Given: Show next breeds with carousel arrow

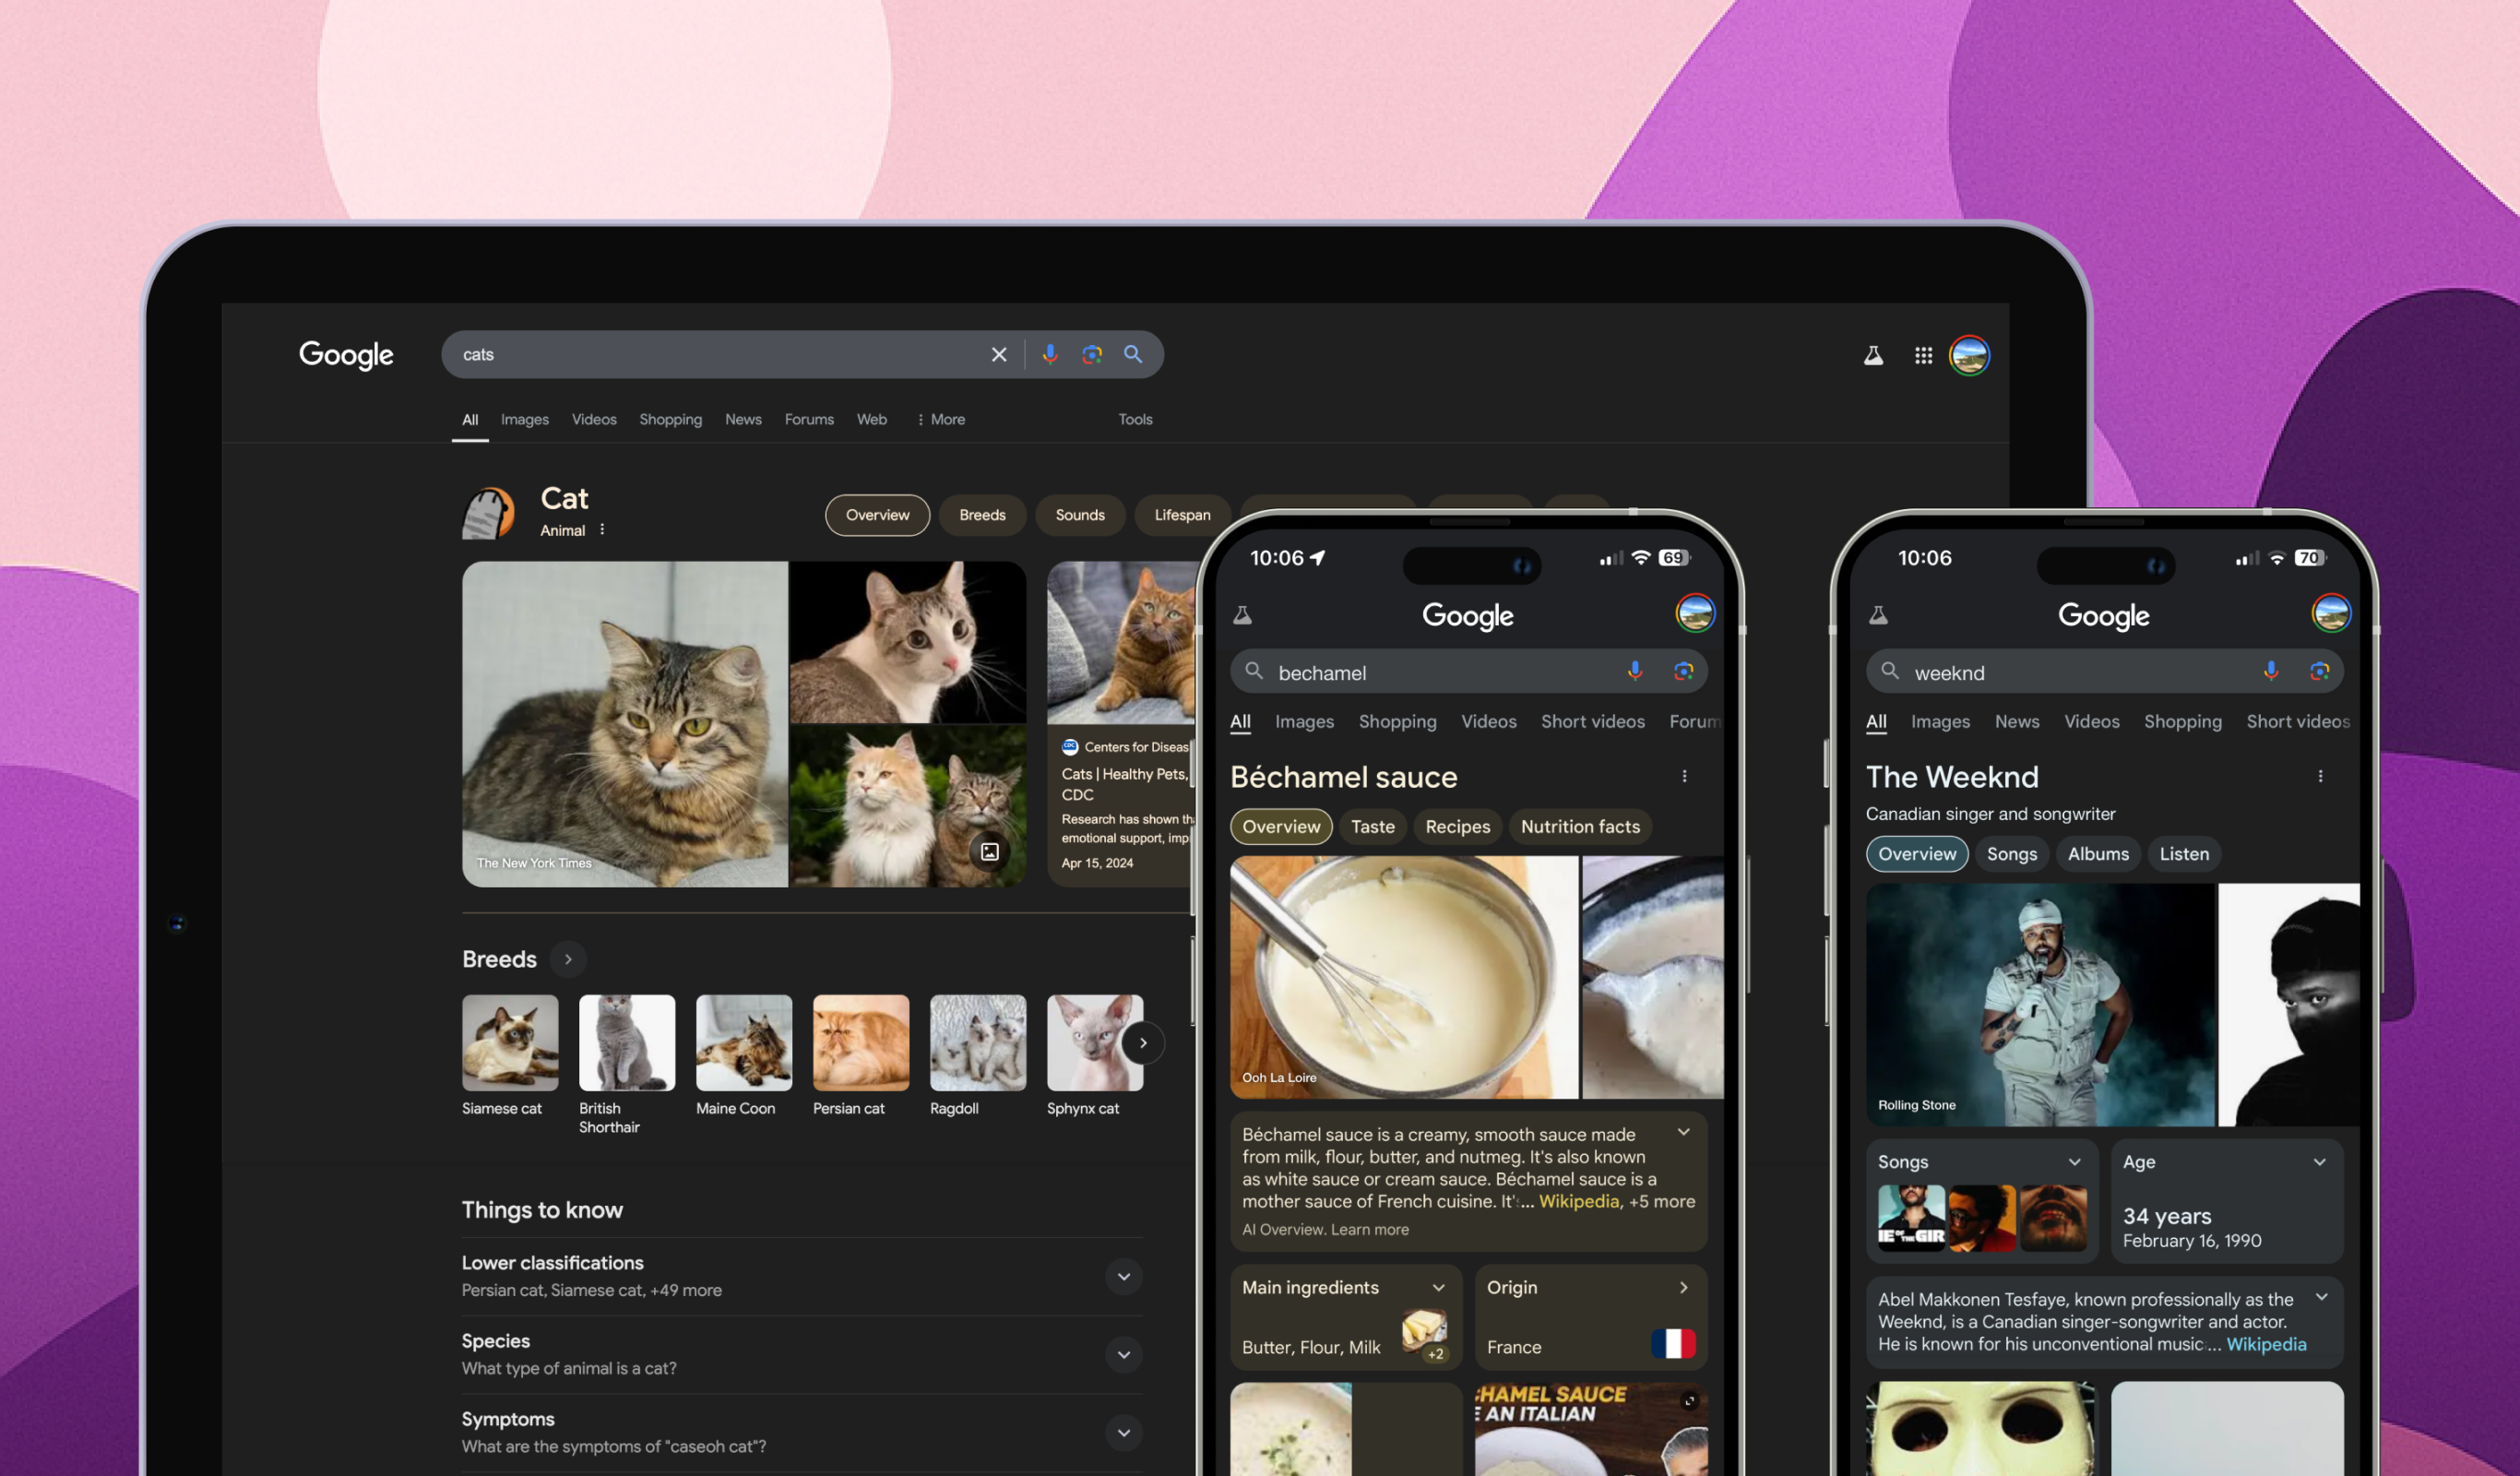Looking at the screenshot, I should coord(1143,1043).
